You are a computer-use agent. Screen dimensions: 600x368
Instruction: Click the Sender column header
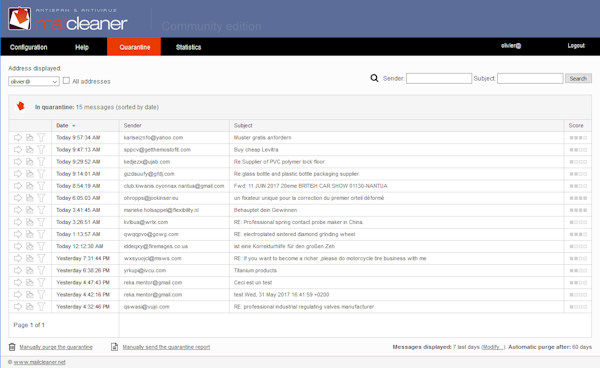click(132, 125)
